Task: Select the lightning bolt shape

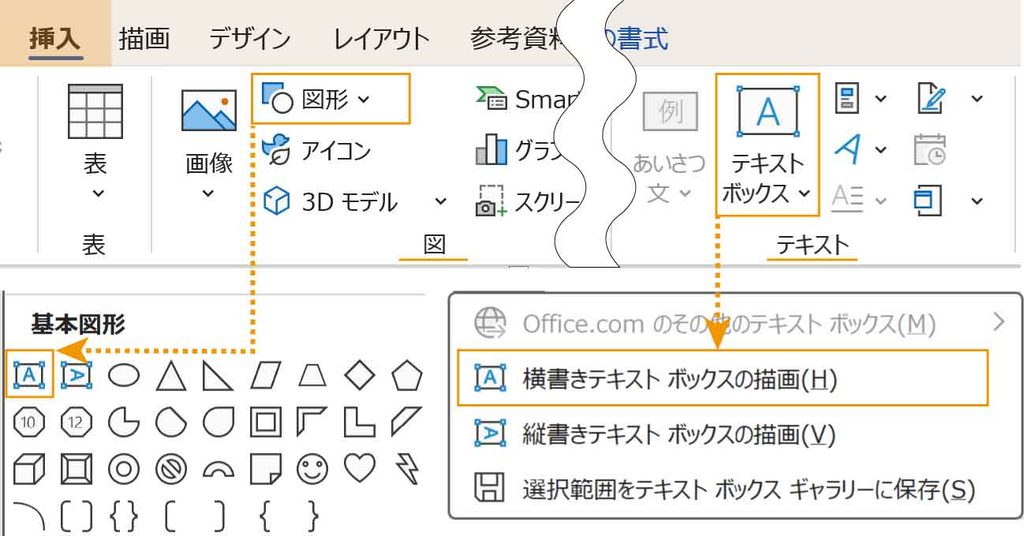Action: click(407, 469)
